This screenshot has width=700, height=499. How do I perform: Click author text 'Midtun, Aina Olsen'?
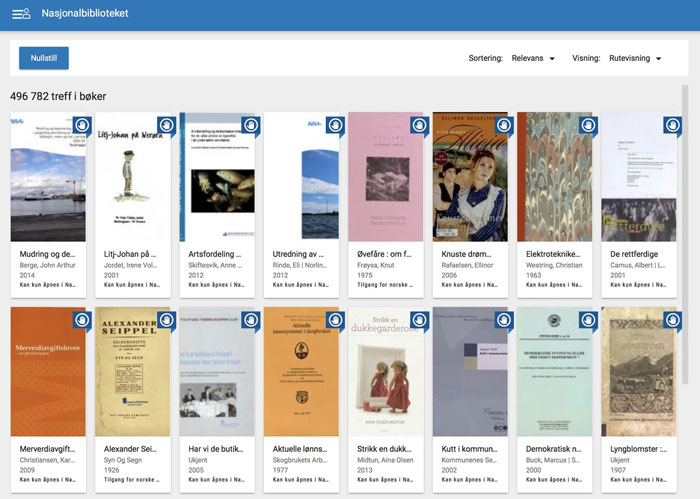click(385, 460)
